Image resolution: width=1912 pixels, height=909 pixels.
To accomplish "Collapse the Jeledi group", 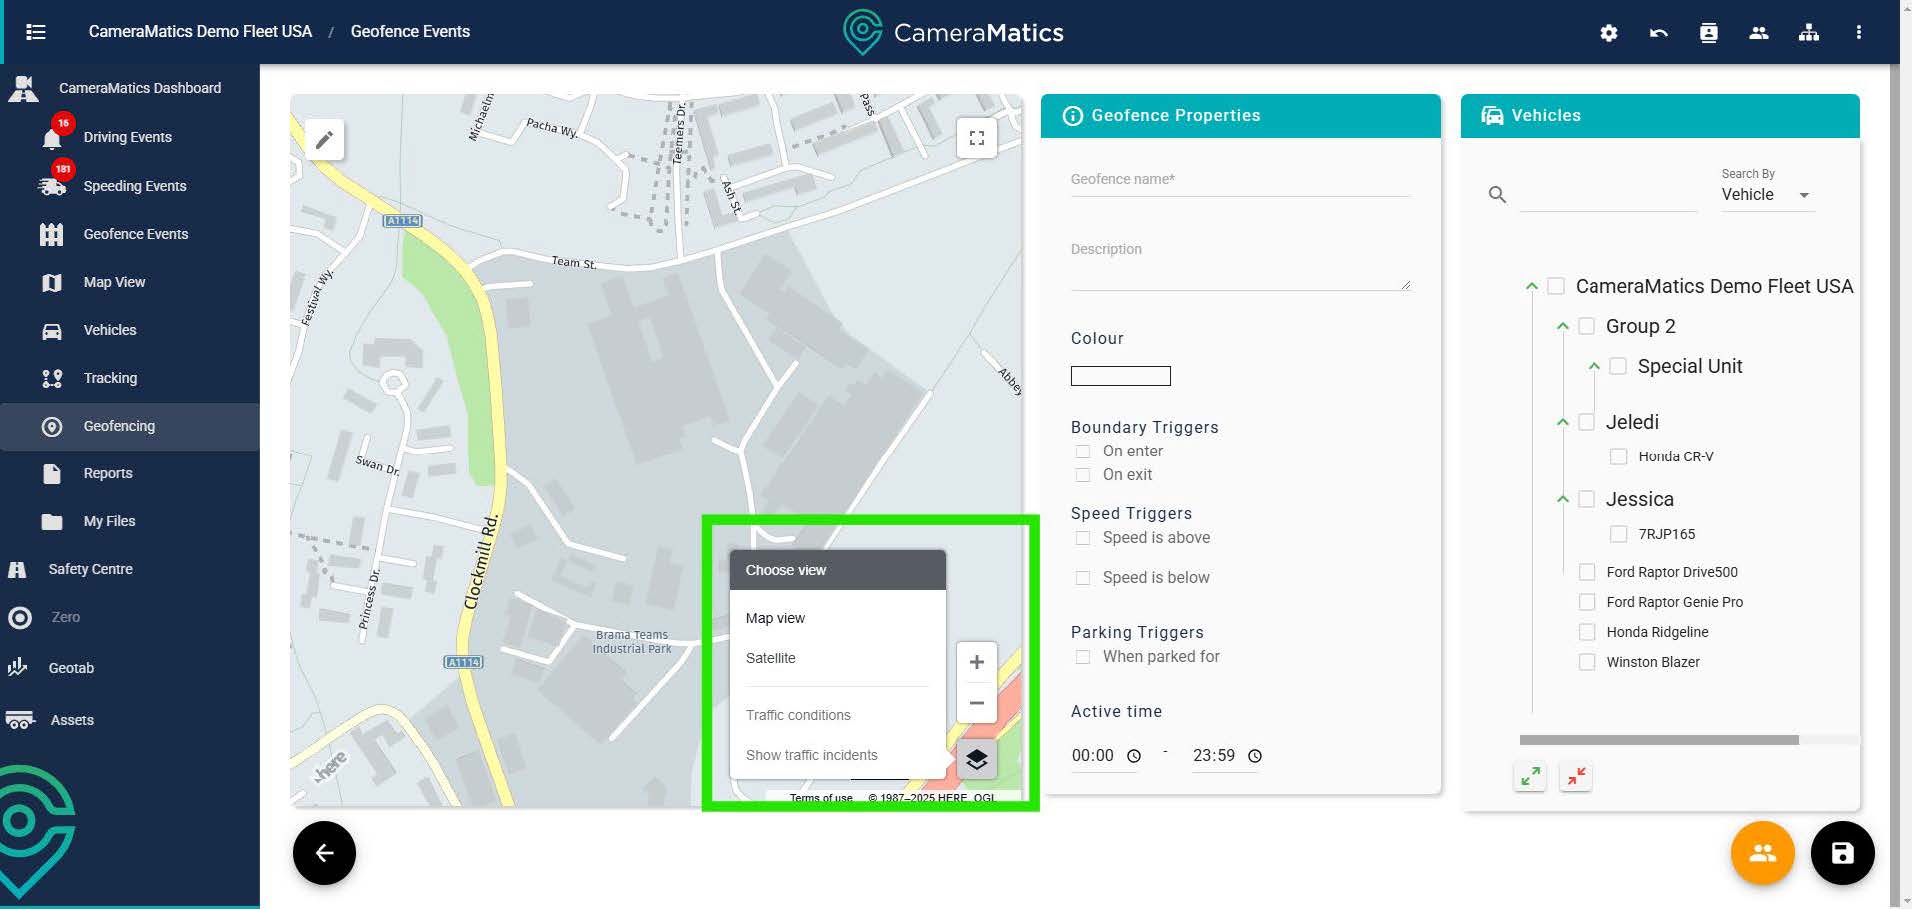I will click(1562, 423).
